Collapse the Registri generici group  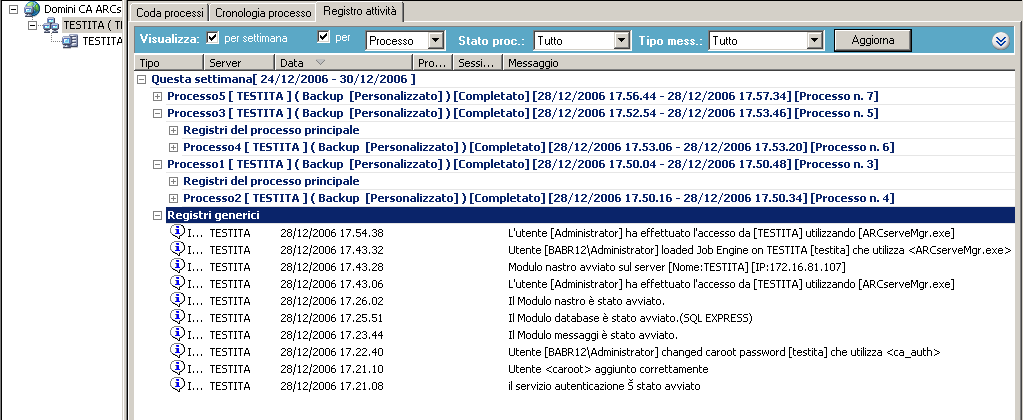[x=157, y=216]
